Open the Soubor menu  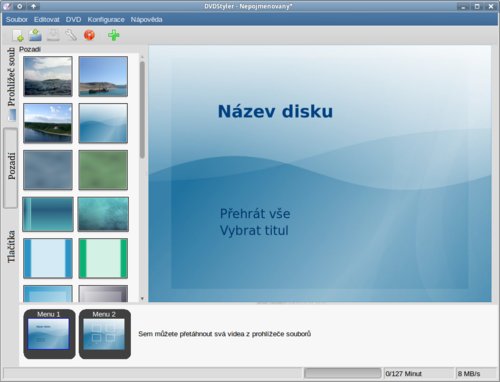coord(17,20)
